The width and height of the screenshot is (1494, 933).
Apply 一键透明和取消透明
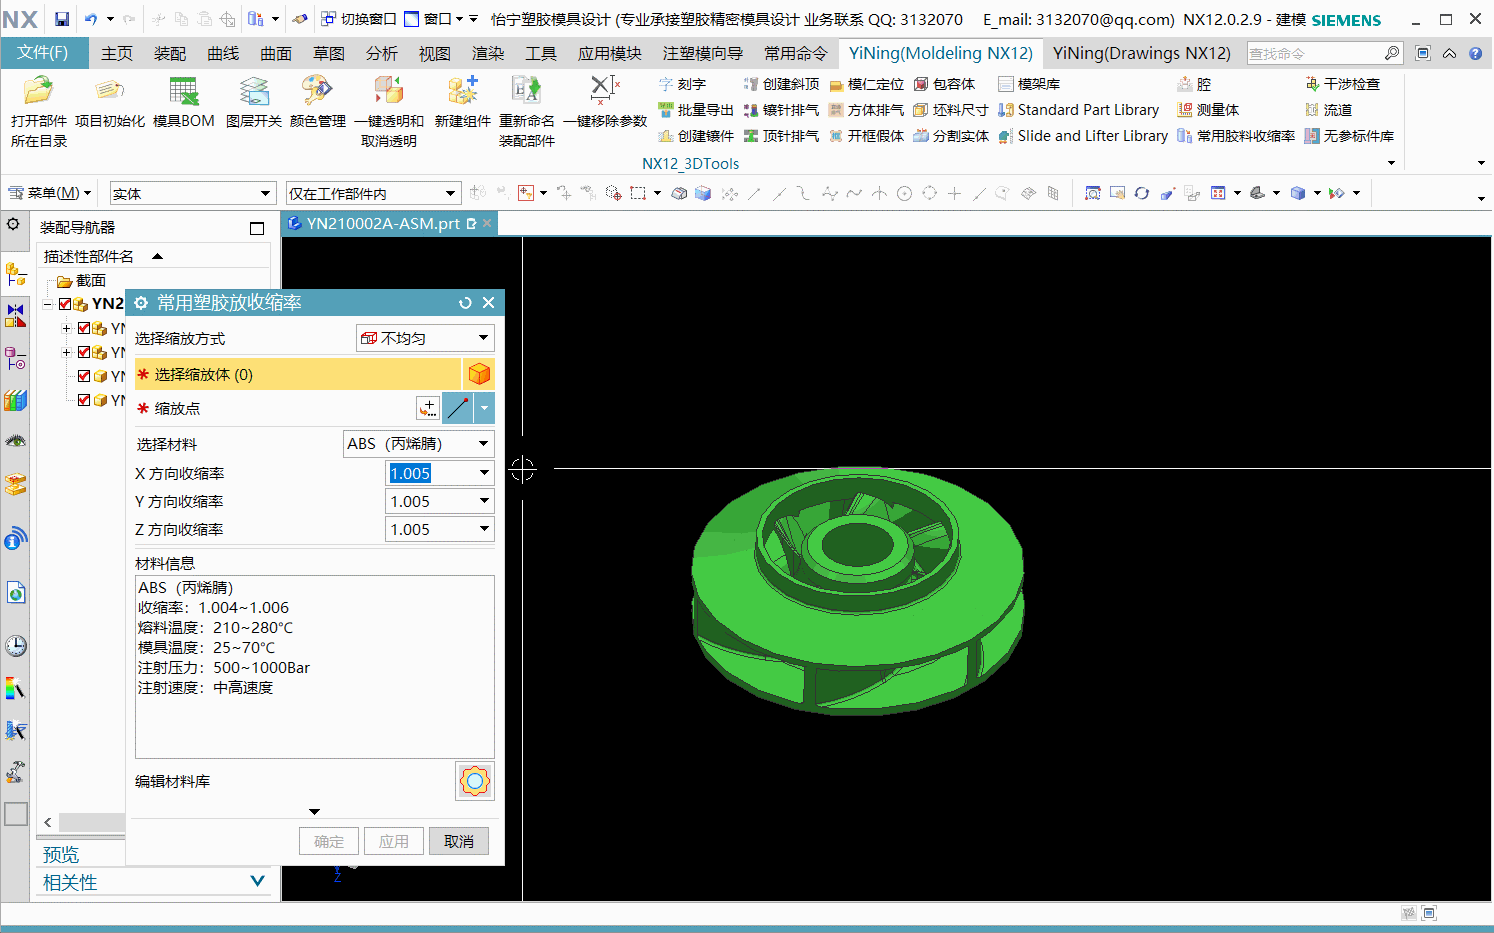(x=389, y=111)
